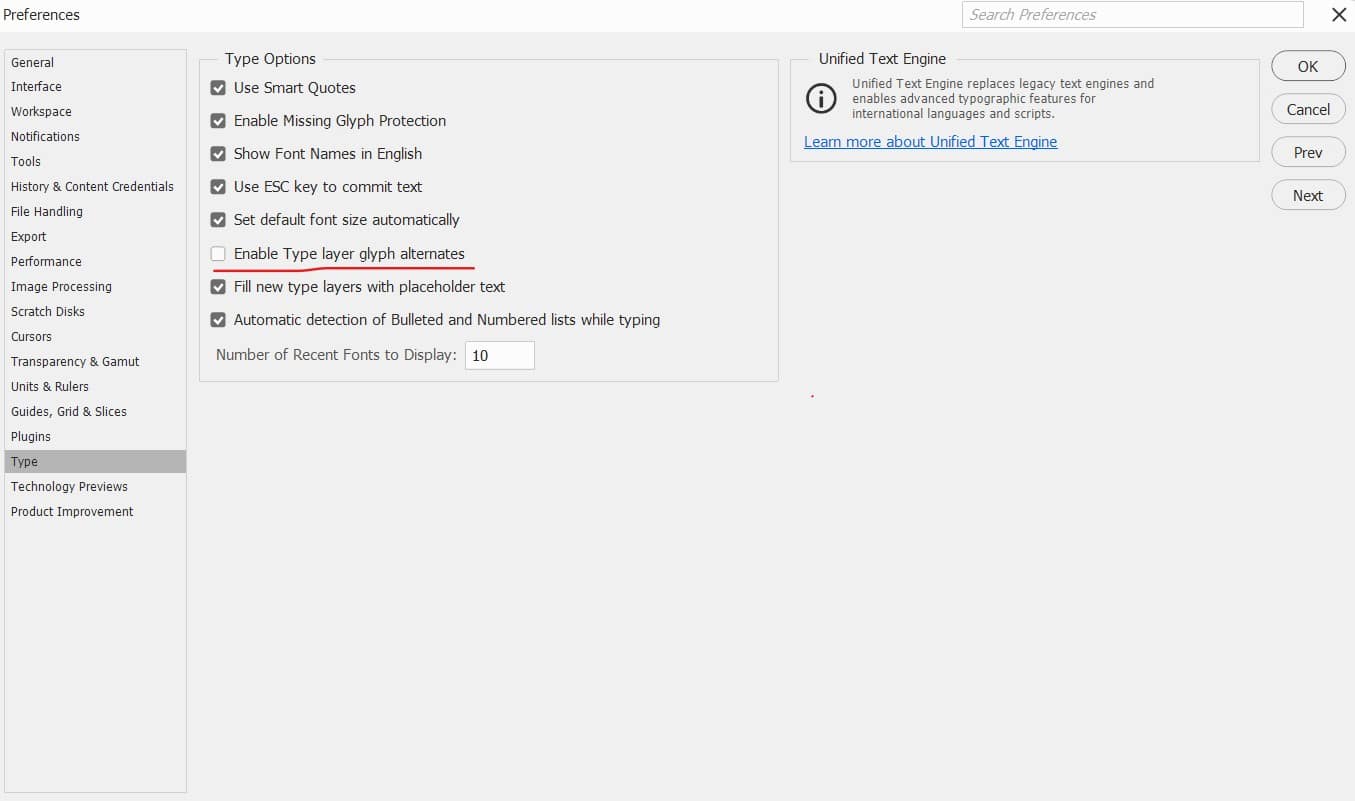The height and width of the screenshot is (801, 1355).
Task: Click the info icon in Unified Text Engine
Action: click(821, 99)
